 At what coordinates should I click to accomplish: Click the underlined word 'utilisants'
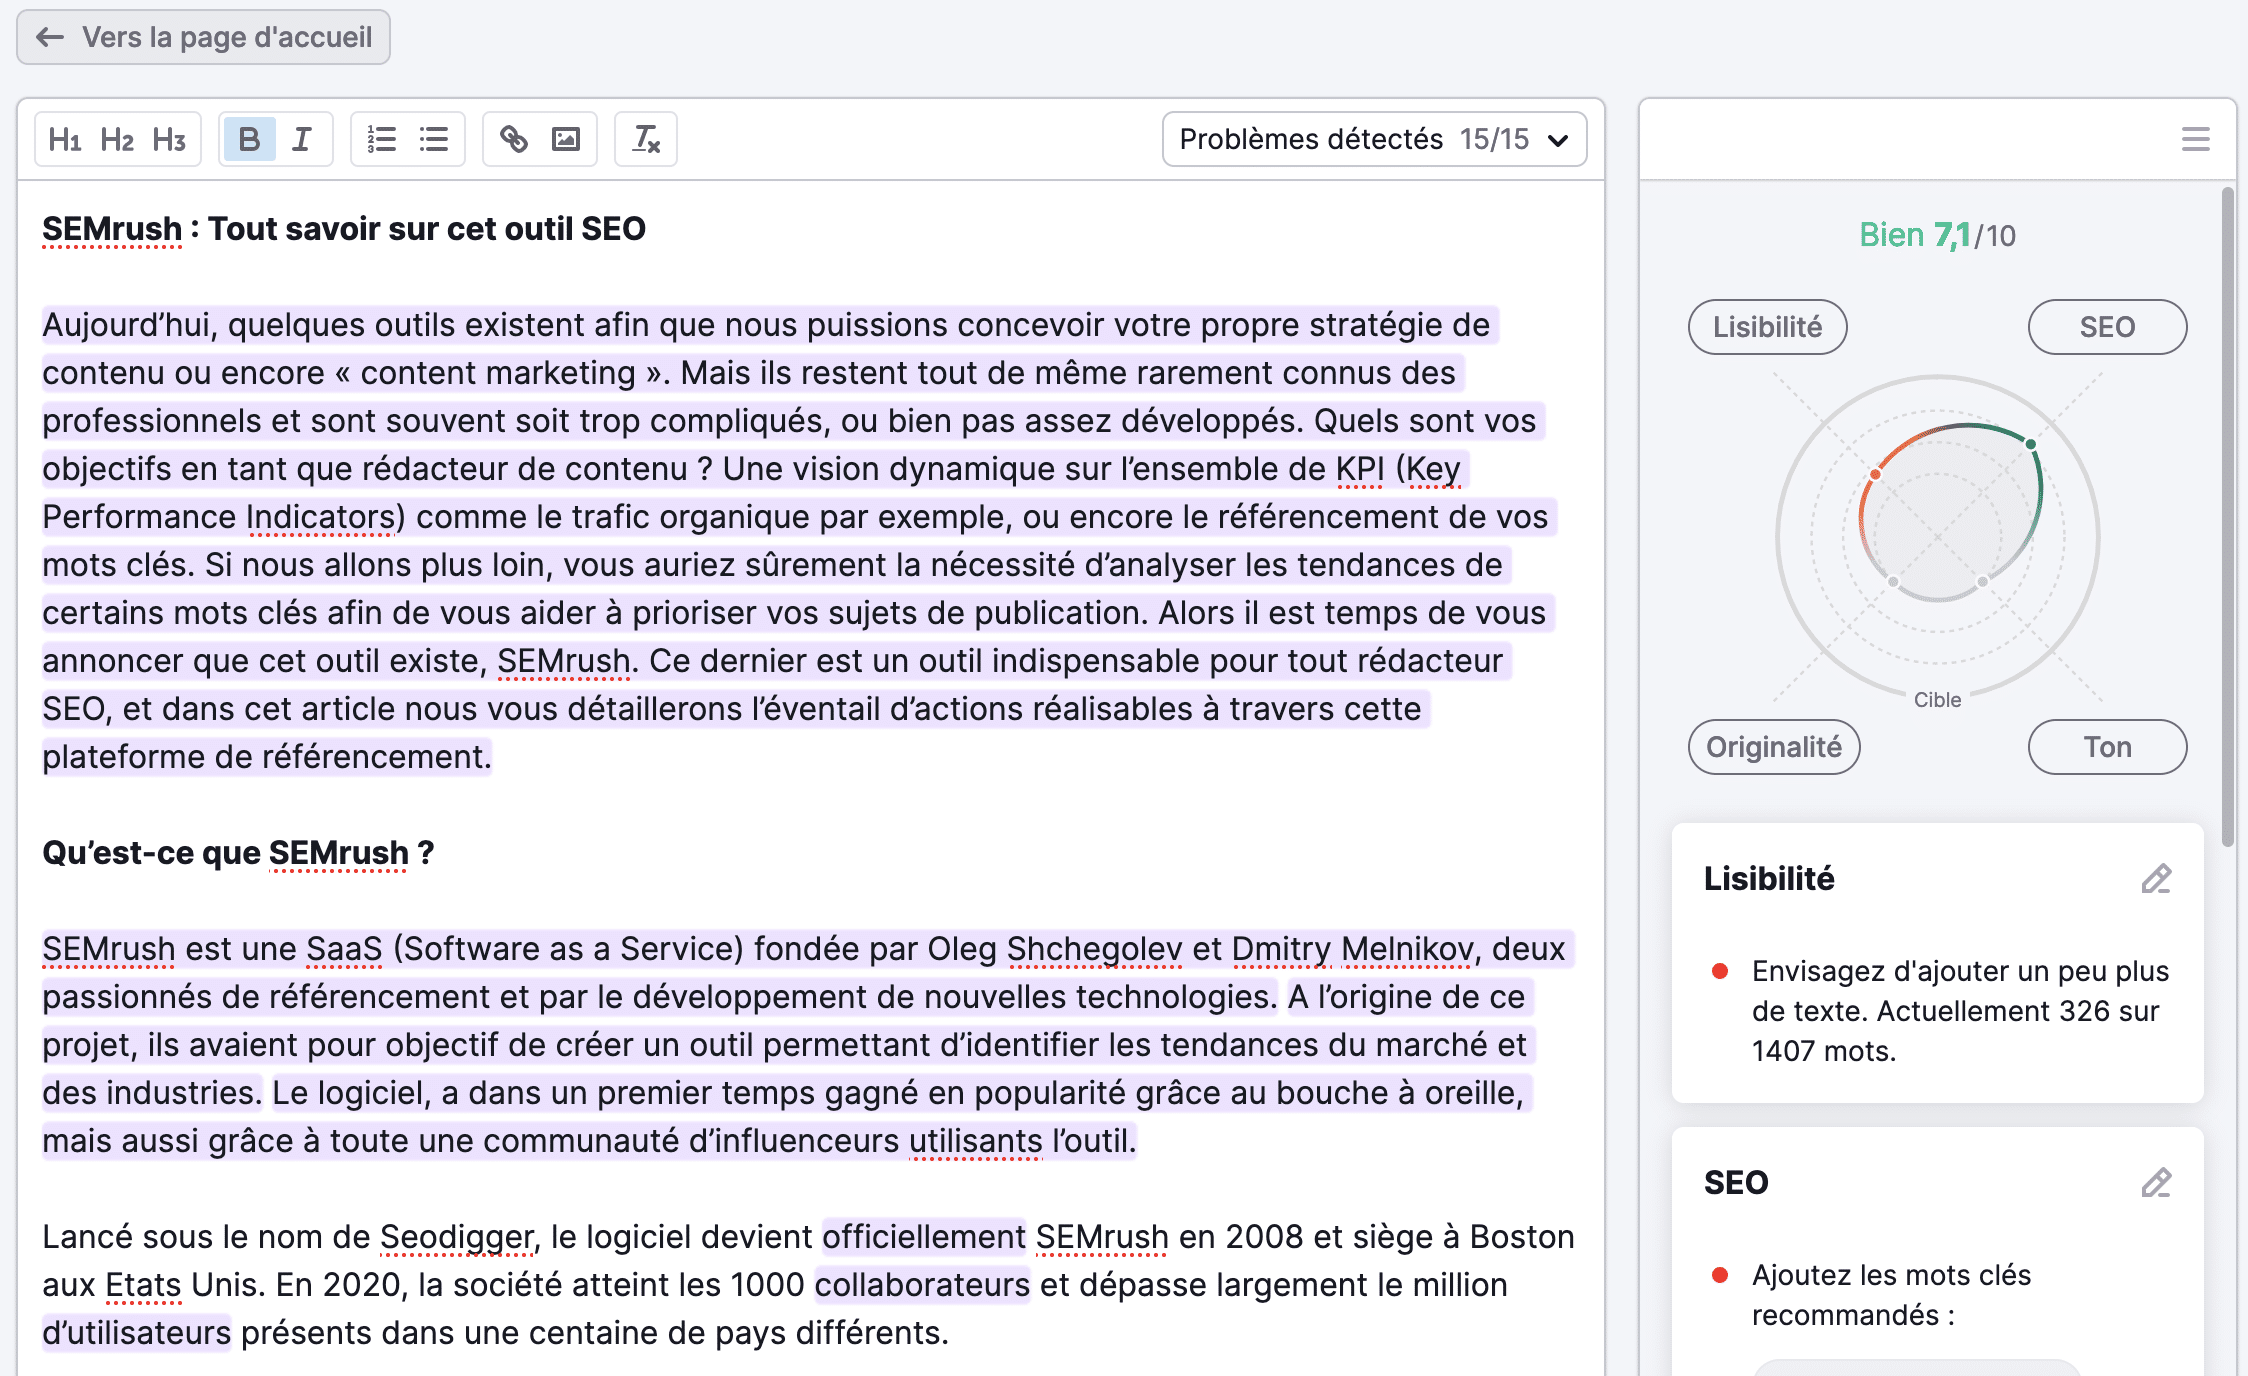[975, 1141]
